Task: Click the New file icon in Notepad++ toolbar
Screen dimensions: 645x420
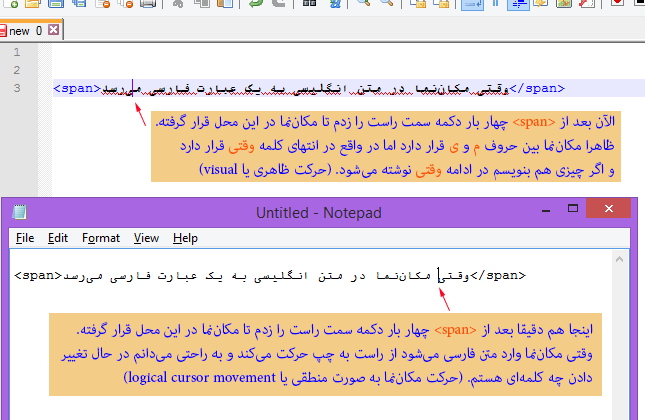Action: 10,3
